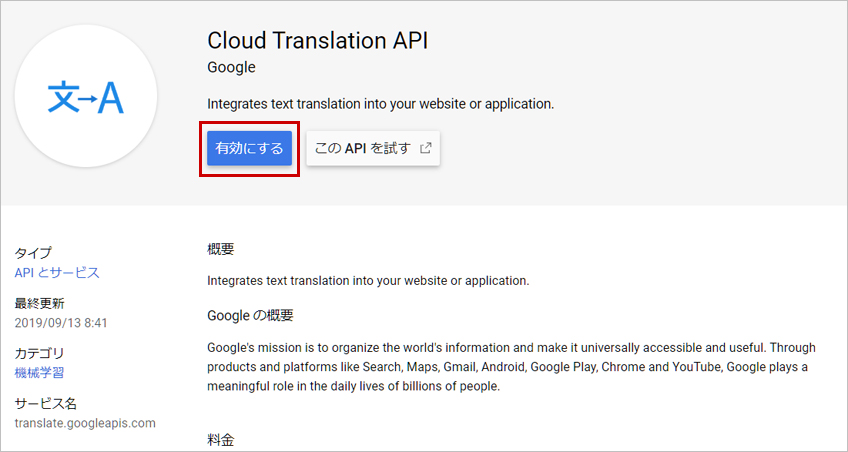
Task: Click the Google の概要 section heading
Action: point(250,315)
